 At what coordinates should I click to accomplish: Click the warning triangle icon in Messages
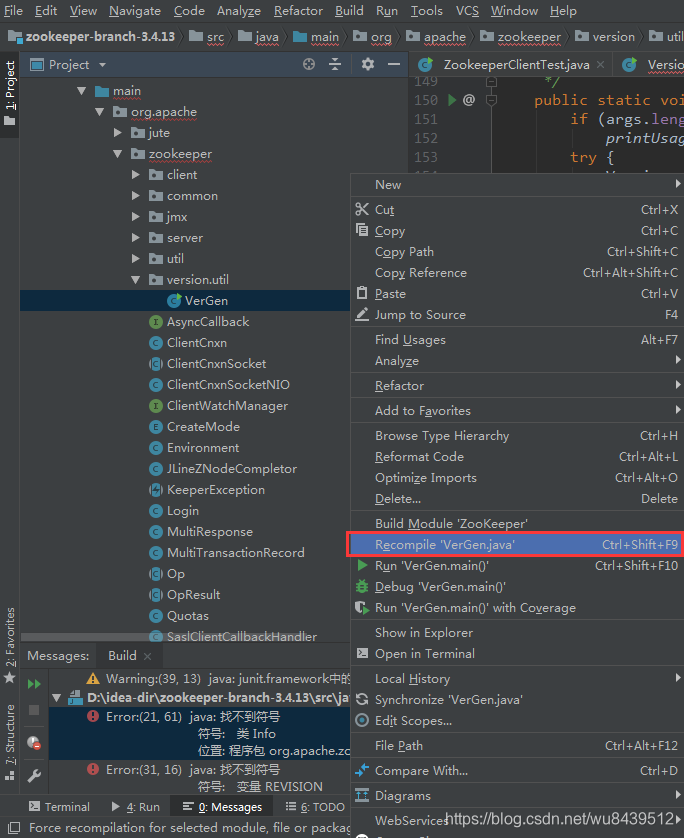tap(93, 679)
